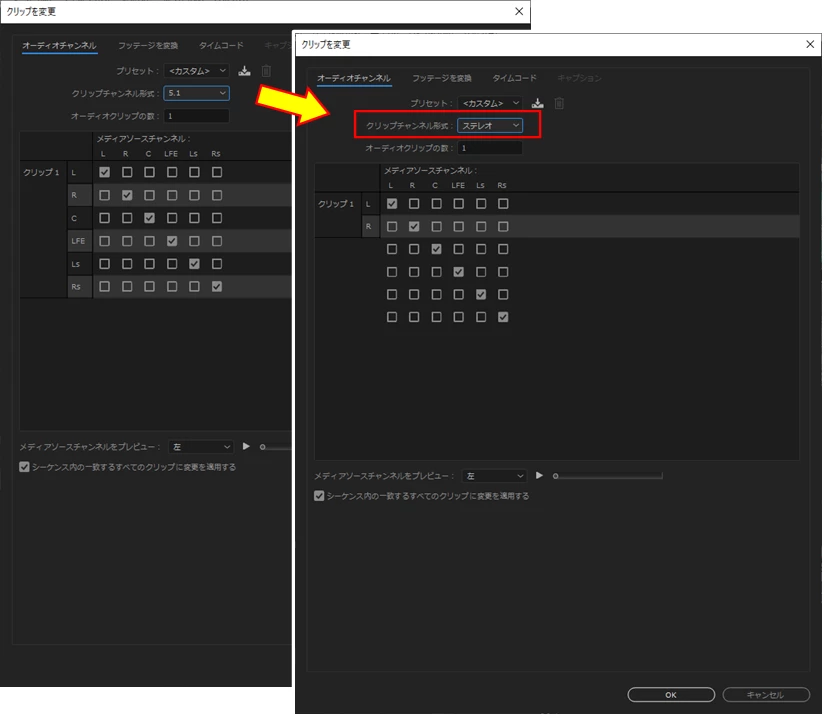Check Rs row L checkbox in back dialog

click(105, 287)
